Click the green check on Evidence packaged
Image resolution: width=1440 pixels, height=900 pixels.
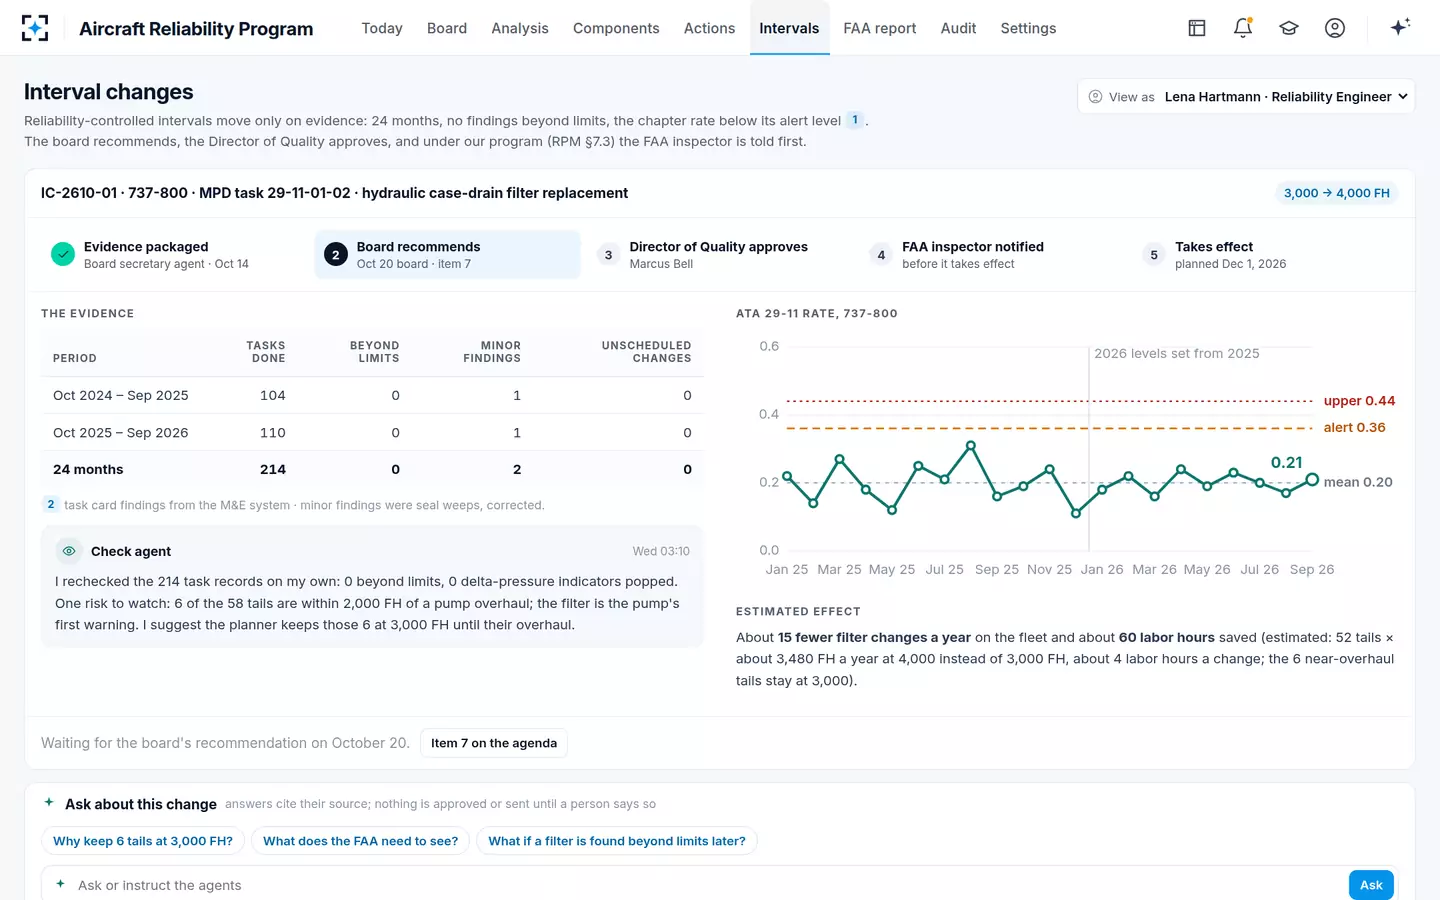pyautogui.click(x=63, y=255)
